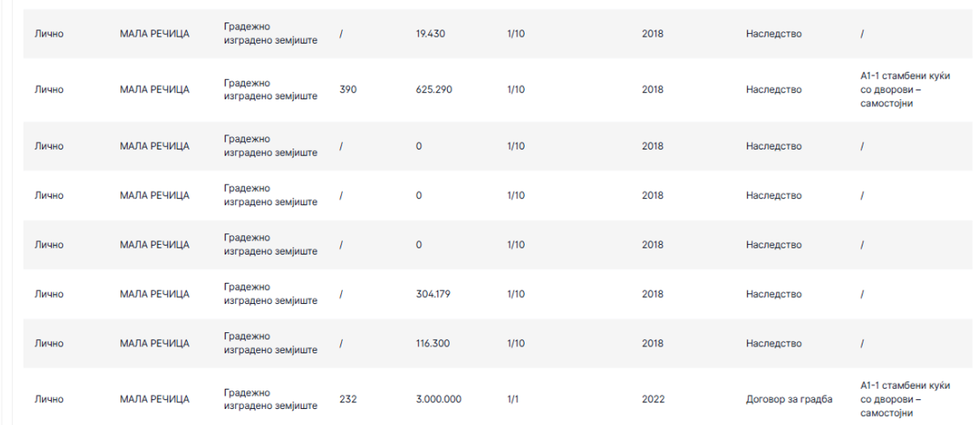The height and width of the screenshot is (425, 980).
Task: Select 'Лично' in the row with area 232
Action: [49, 399]
